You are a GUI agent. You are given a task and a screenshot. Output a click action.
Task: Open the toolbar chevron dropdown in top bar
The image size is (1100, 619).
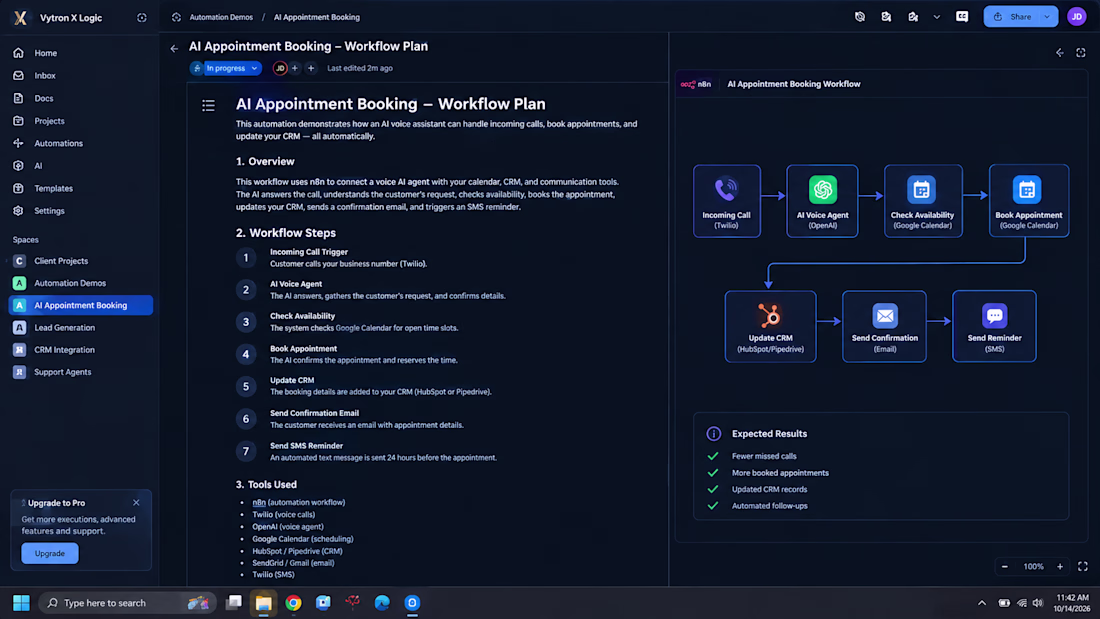point(937,17)
